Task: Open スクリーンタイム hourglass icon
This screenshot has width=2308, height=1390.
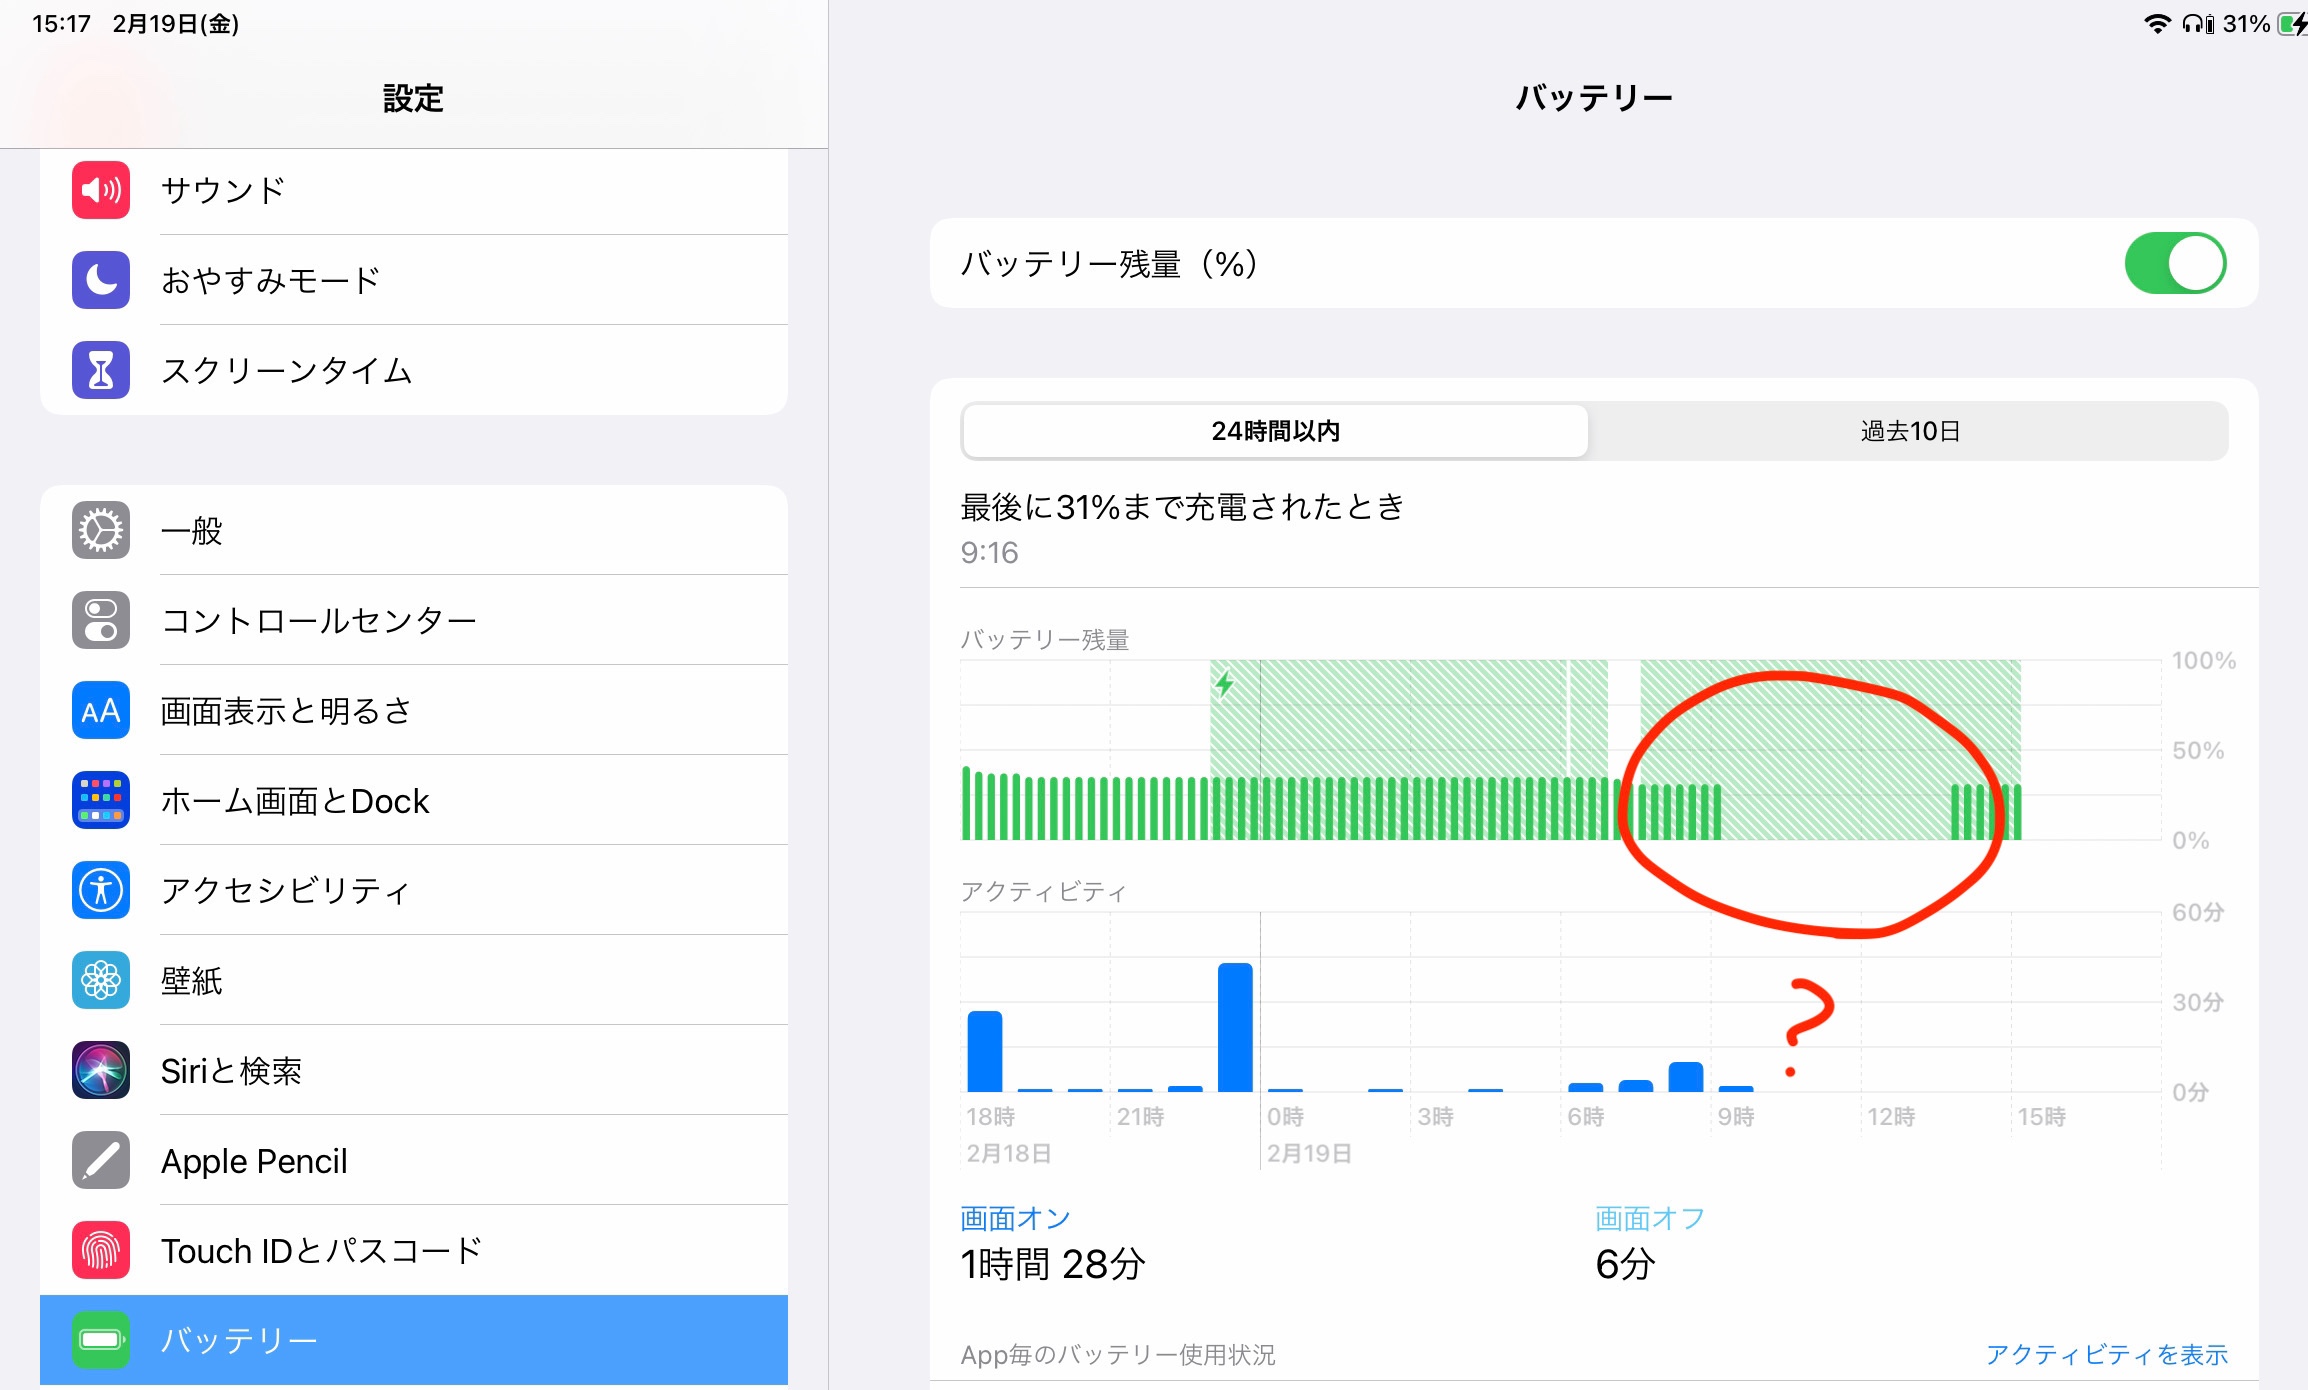Action: 101,370
